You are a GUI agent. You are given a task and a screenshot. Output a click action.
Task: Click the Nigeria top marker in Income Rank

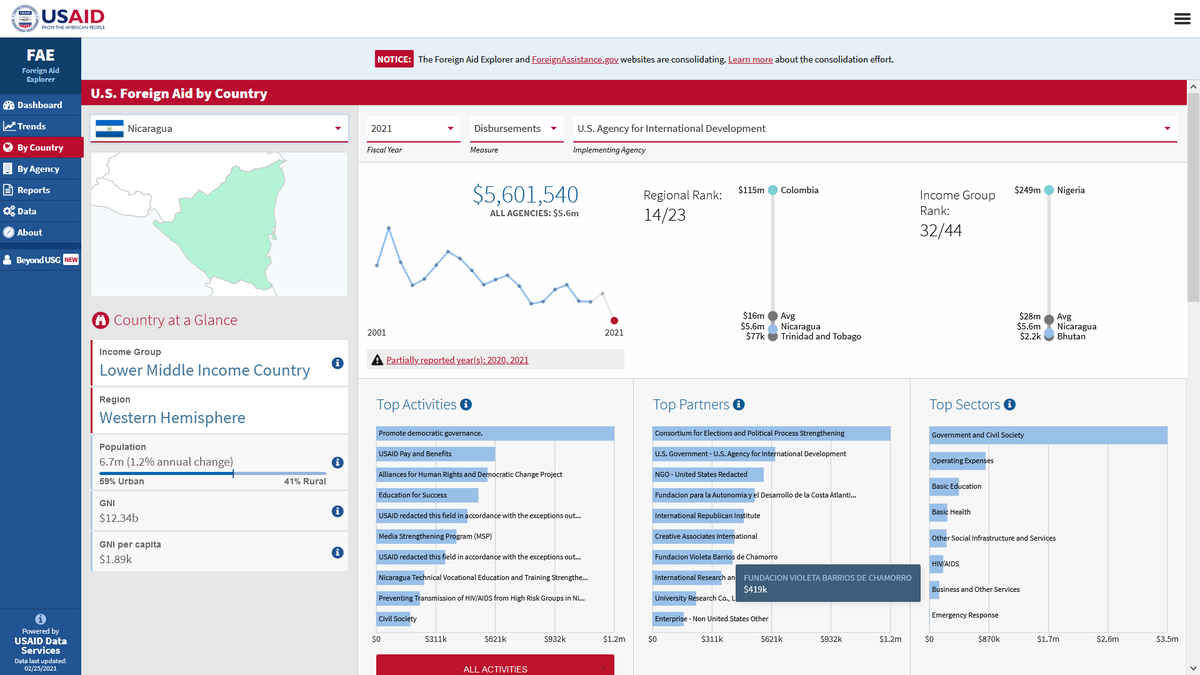1048,190
